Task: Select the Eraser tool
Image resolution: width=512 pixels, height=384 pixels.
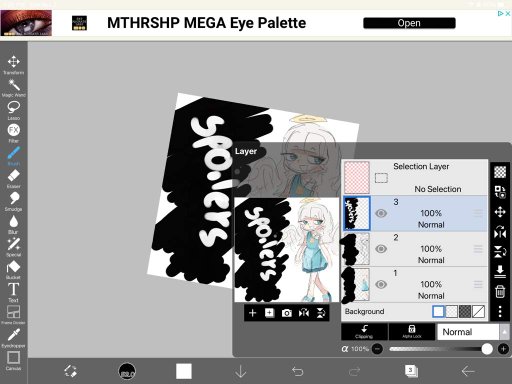Action: click(14, 179)
